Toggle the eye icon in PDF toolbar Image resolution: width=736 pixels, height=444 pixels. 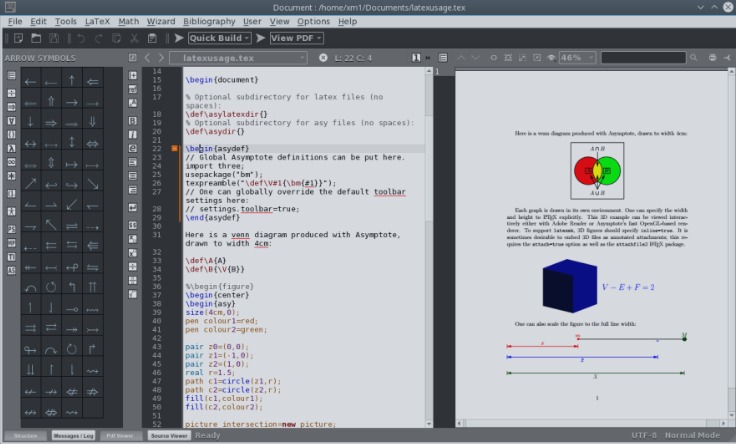[551, 57]
